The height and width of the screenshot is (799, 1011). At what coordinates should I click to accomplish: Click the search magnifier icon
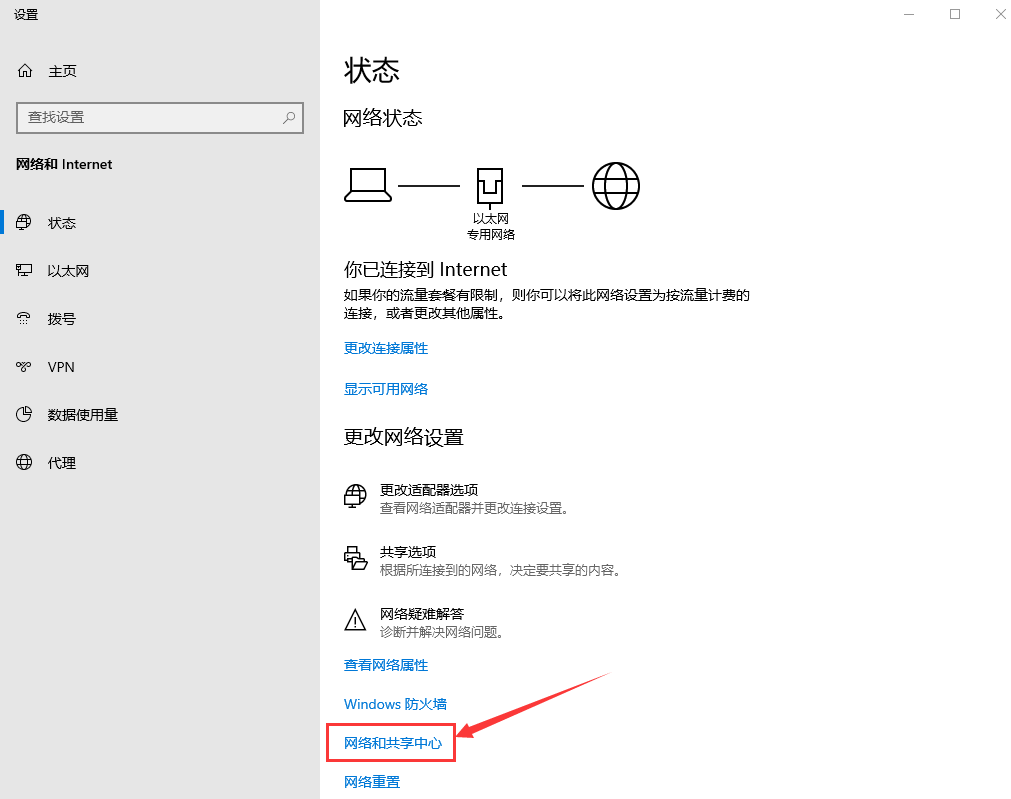[289, 117]
